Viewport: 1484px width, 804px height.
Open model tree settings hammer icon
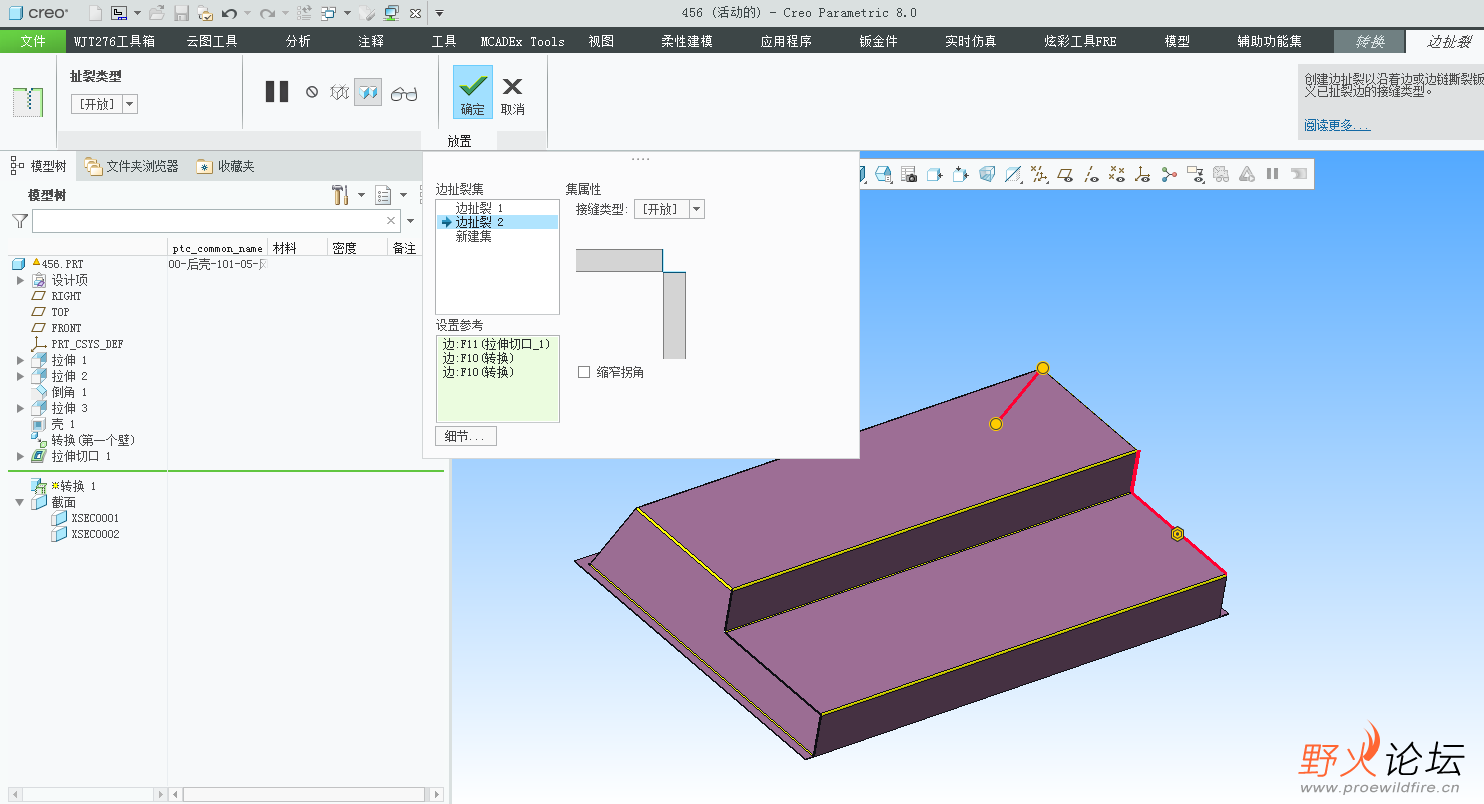340,194
